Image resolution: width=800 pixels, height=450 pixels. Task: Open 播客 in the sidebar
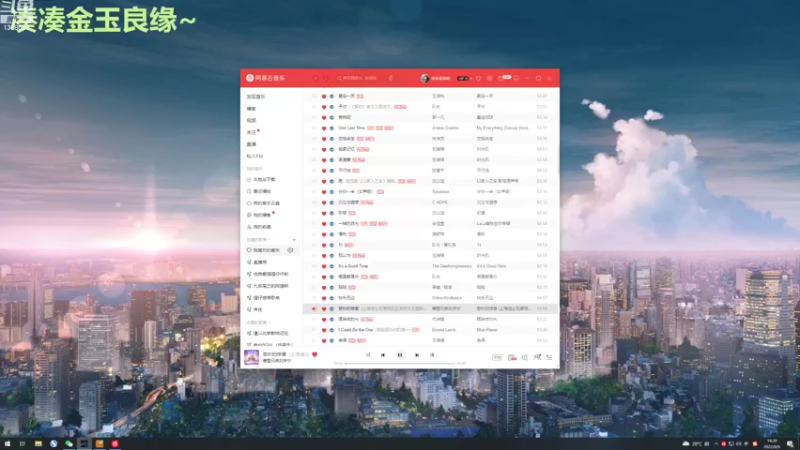[x=252, y=109]
